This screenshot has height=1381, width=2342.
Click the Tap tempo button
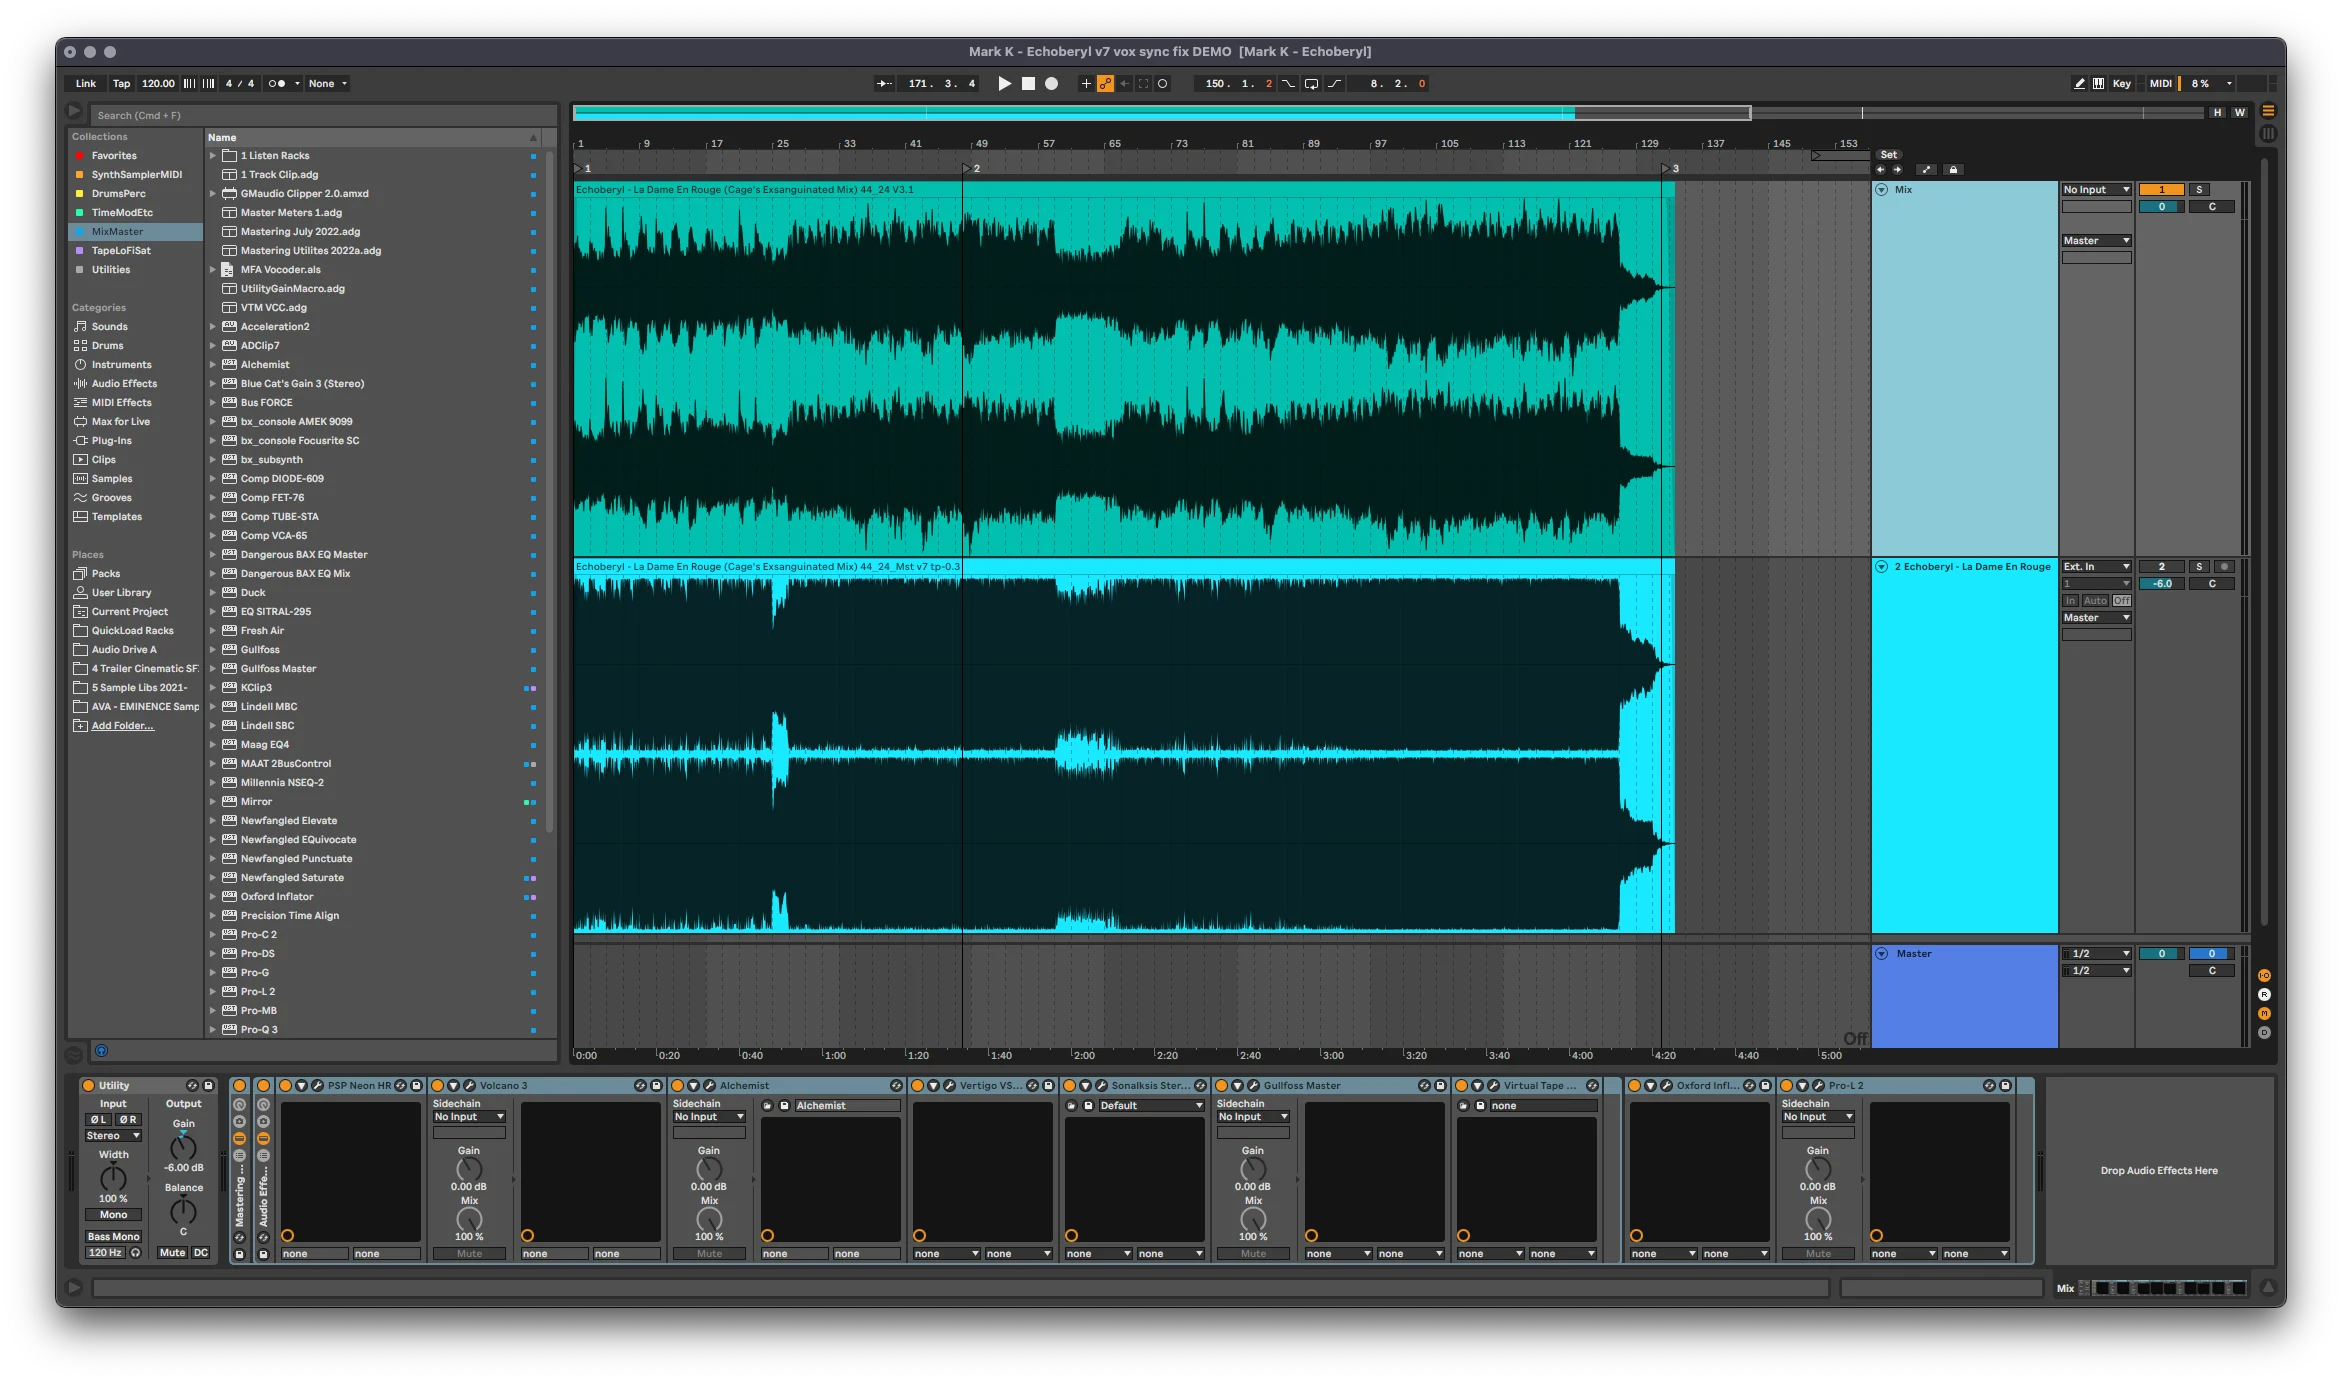point(121,84)
